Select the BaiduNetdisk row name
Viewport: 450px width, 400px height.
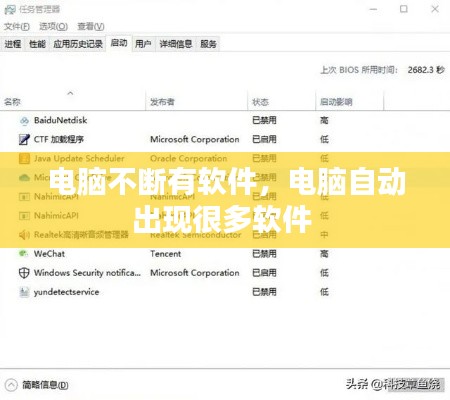(x=60, y=120)
